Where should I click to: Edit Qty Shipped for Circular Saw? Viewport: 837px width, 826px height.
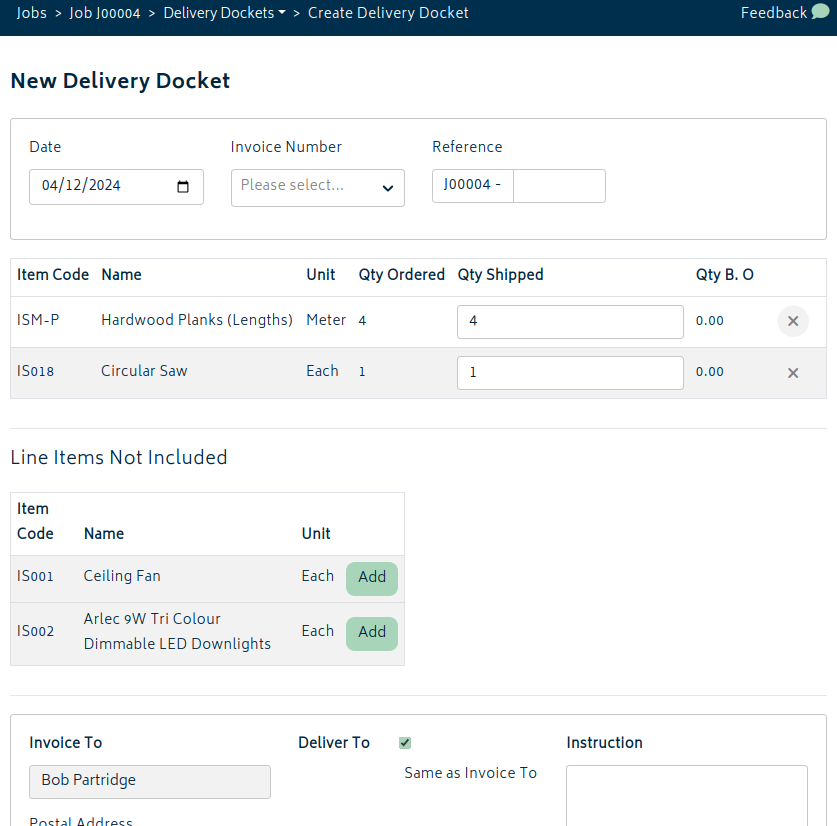tap(570, 373)
